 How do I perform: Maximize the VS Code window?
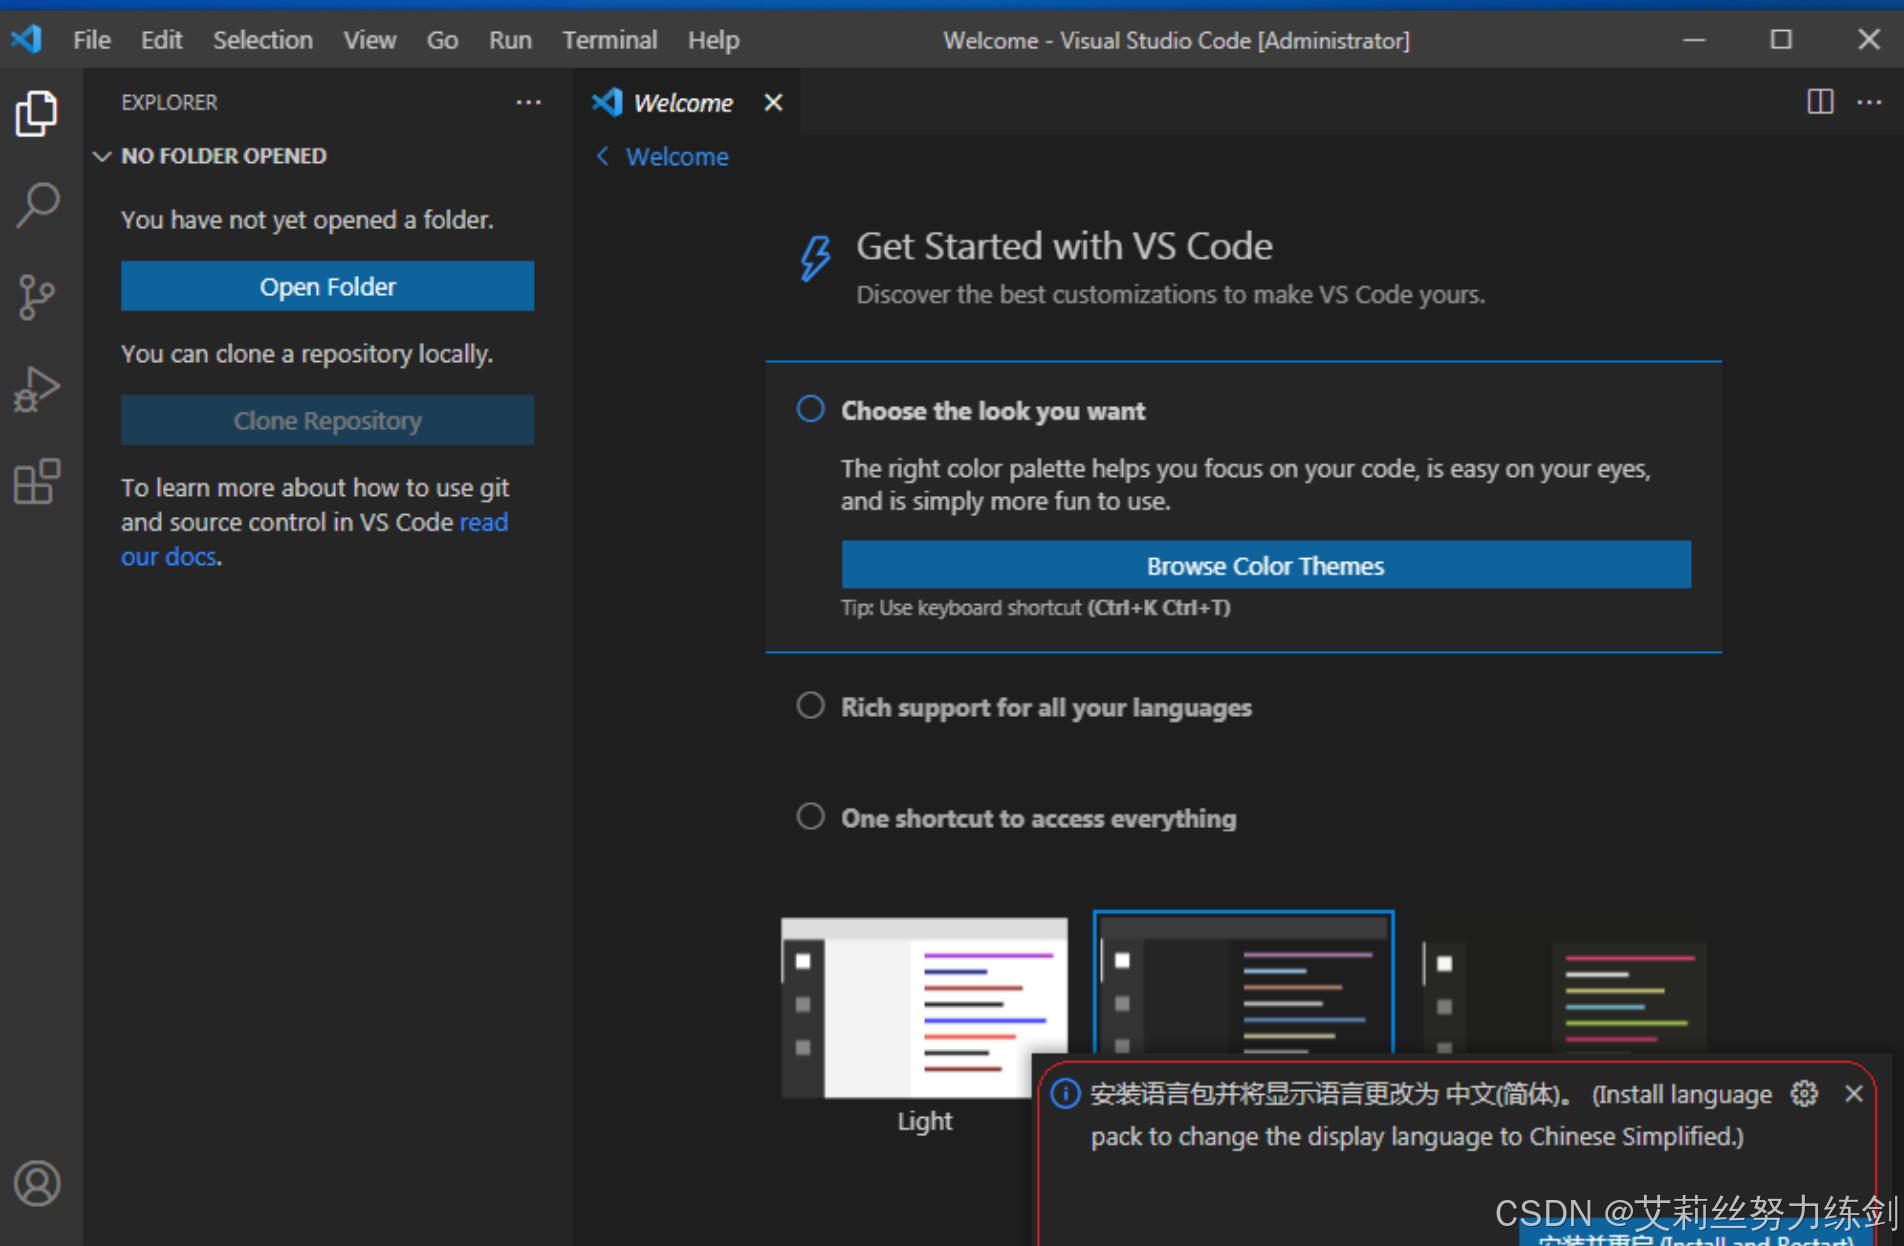coord(1781,40)
